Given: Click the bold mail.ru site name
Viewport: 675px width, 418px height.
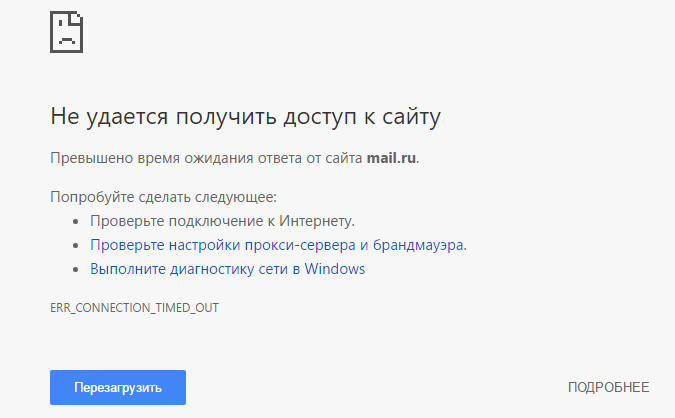Looking at the screenshot, I should tap(391, 158).
